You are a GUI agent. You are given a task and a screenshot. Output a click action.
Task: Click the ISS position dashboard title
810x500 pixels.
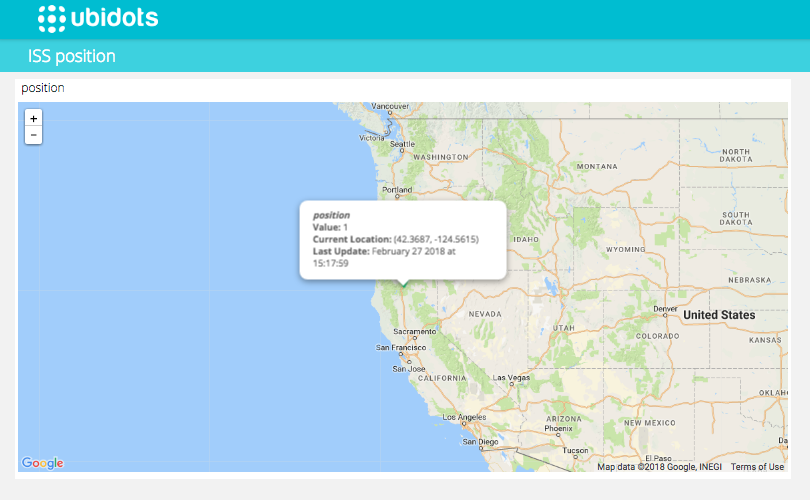tap(72, 56)
